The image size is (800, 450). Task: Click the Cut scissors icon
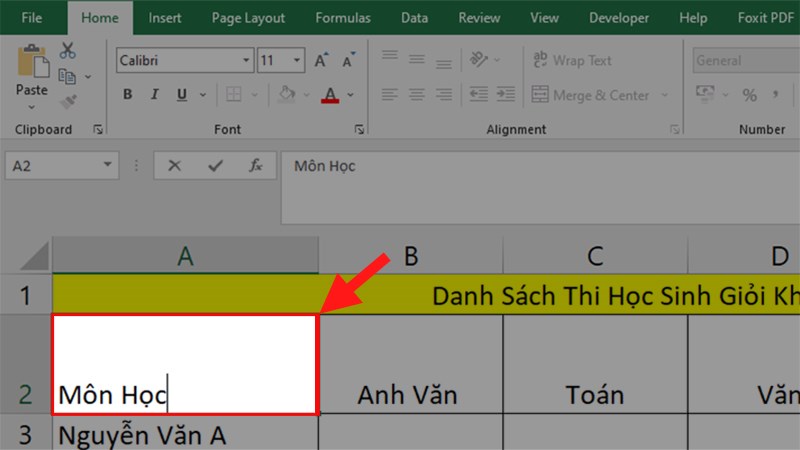pos(68,51)
